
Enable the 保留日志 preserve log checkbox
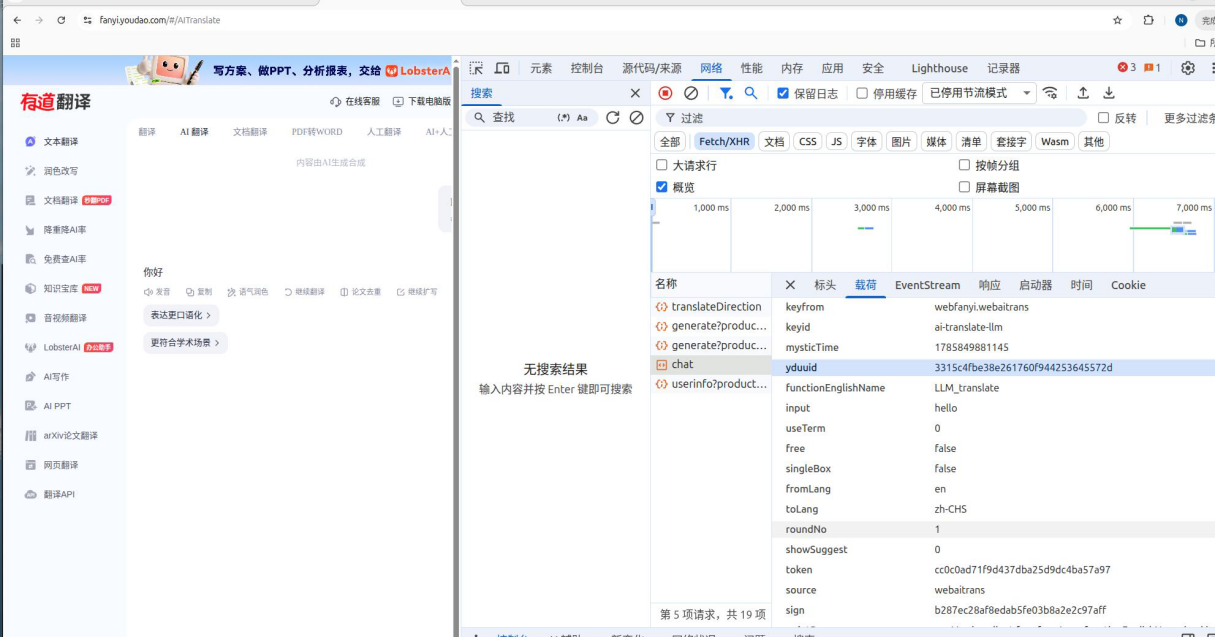[783, 93]
